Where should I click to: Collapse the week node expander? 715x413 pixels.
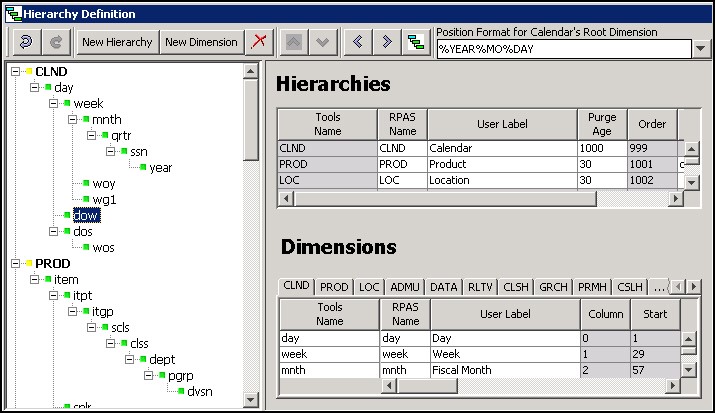(53, 103)
